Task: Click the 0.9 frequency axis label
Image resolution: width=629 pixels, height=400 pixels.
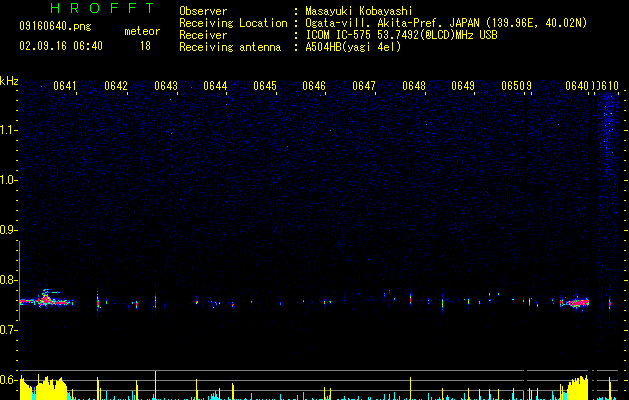Action: pyautogui.click(x=8, y=230)
